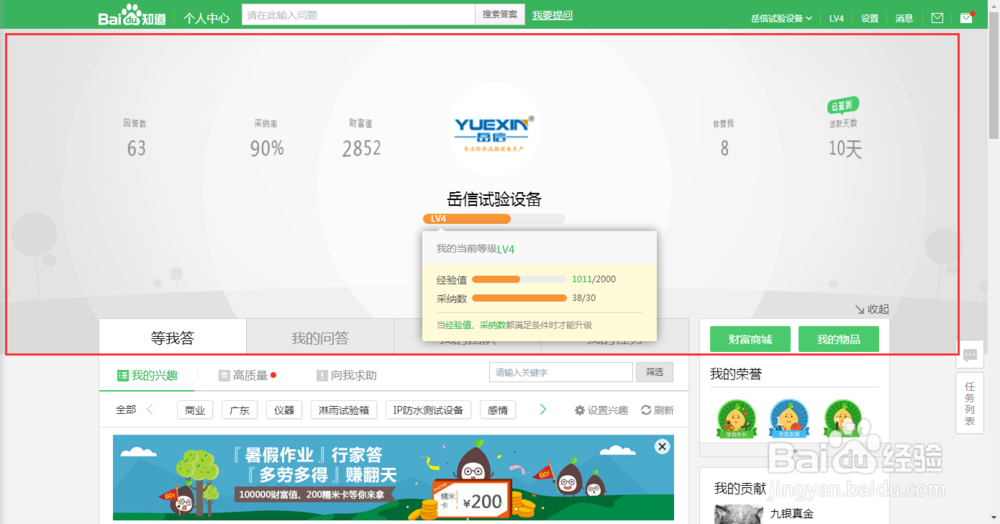The image size is (1000, 524).
Task: Click the 九银真金 contributor name
Action: pos(791,514)
